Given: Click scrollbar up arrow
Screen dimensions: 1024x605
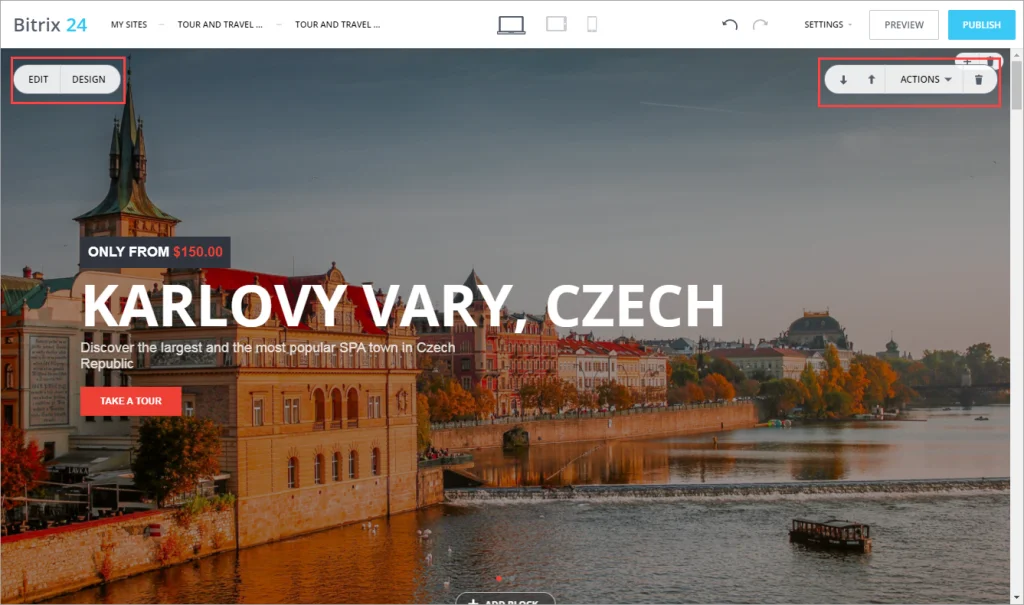Looking at the screenshot, I should point(1016,56).
